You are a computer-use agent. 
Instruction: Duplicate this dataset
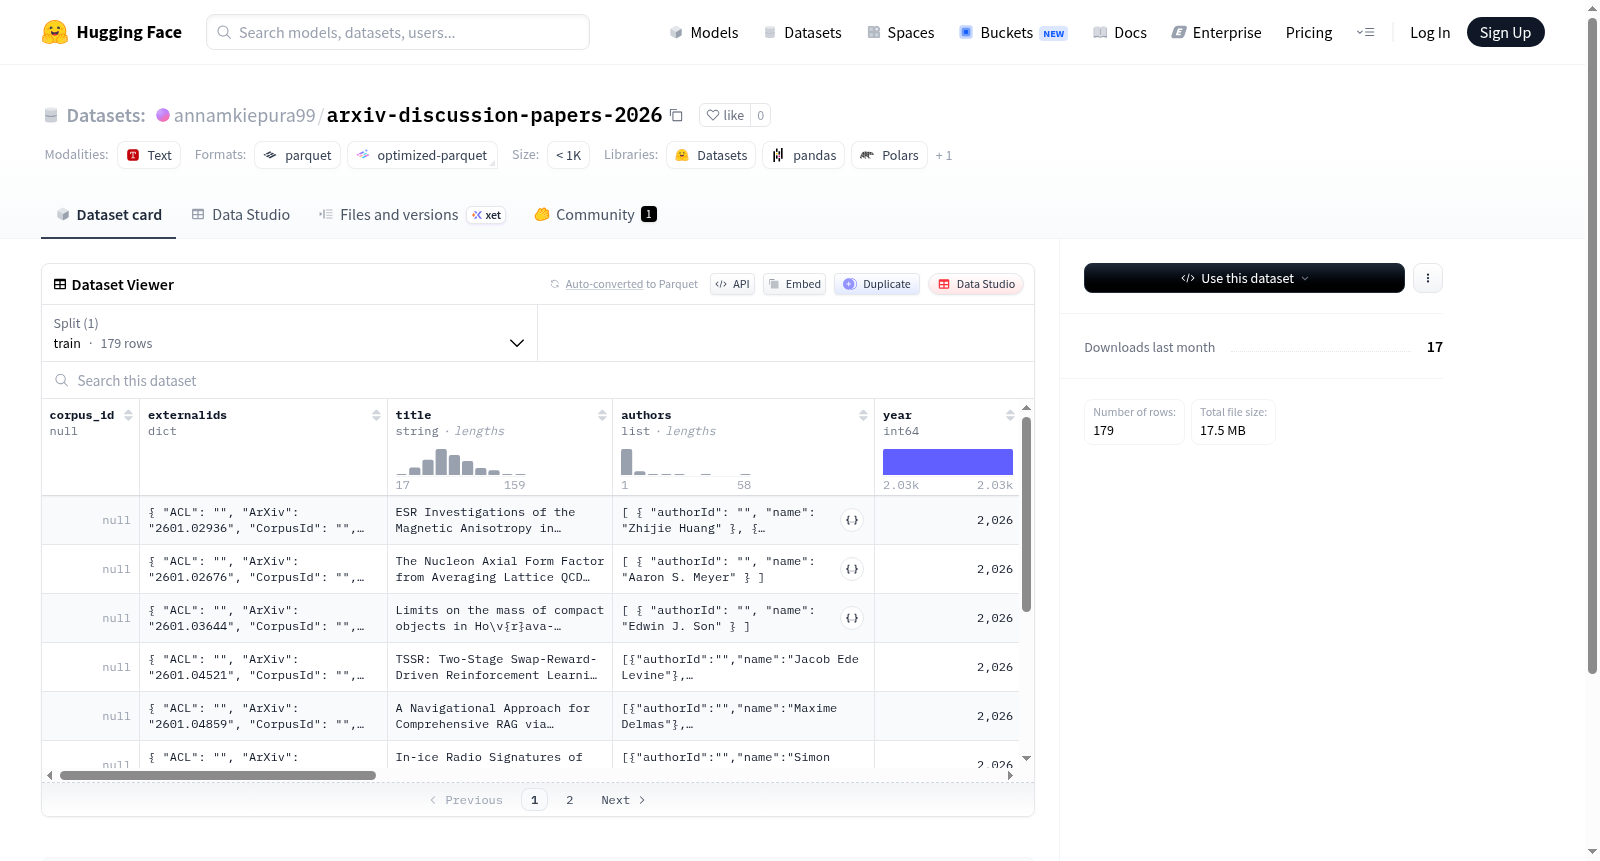tap(877, 284)
